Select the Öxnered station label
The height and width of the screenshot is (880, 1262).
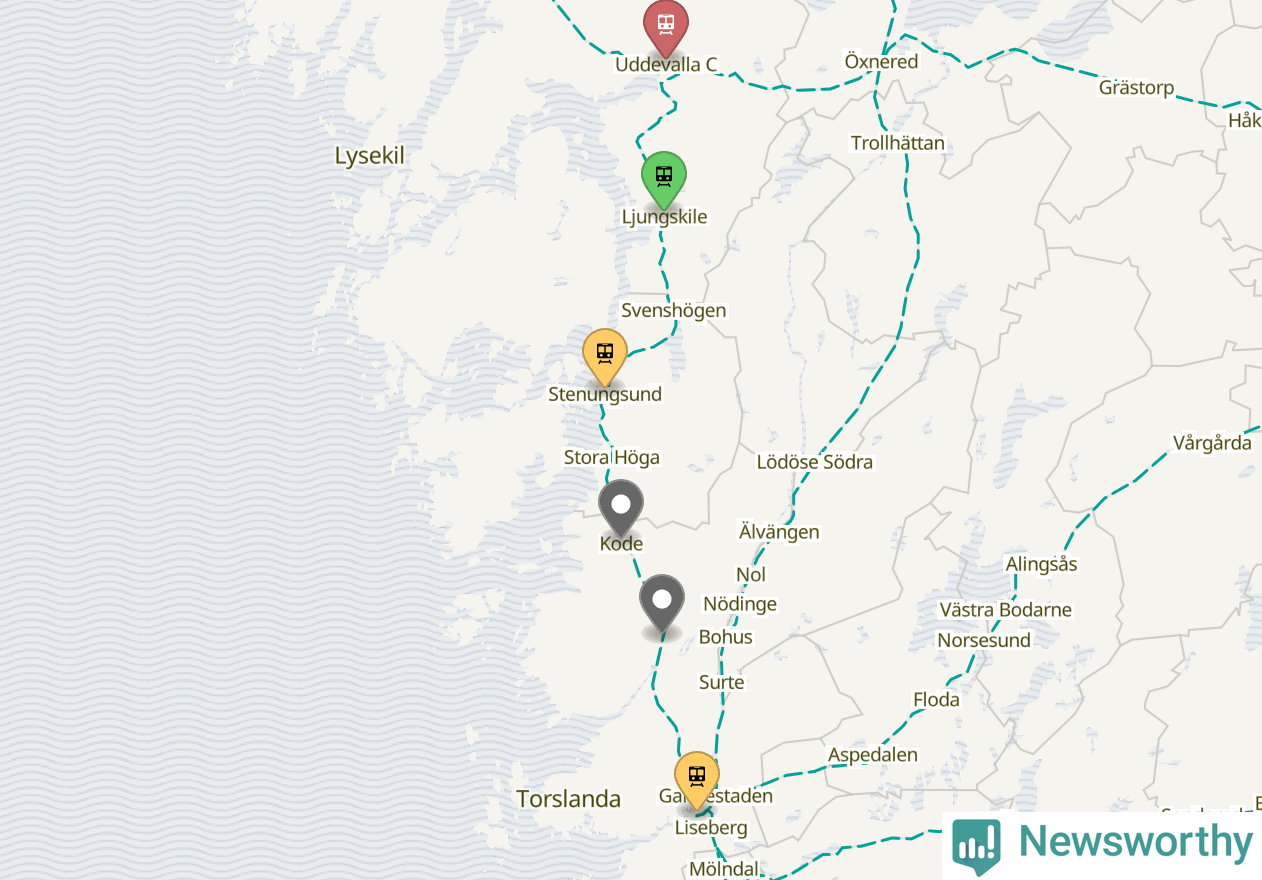[881, 61]
